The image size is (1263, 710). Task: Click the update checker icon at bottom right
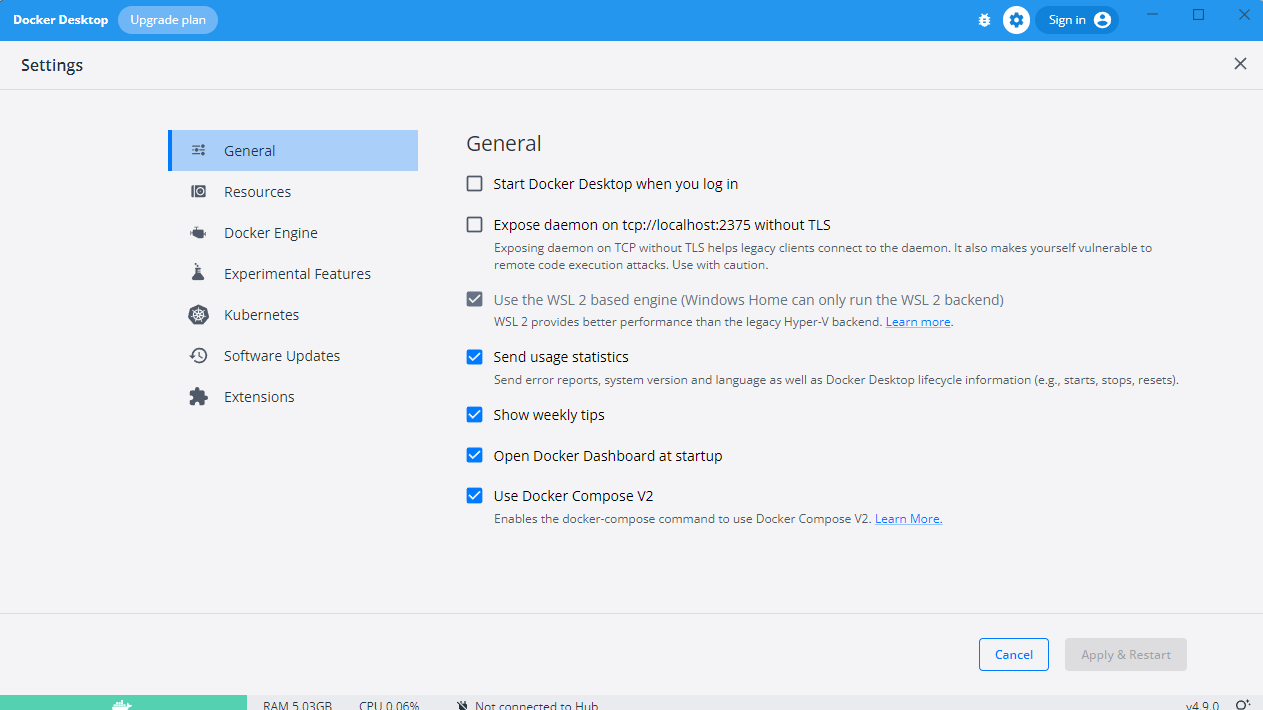point(1245,703)
